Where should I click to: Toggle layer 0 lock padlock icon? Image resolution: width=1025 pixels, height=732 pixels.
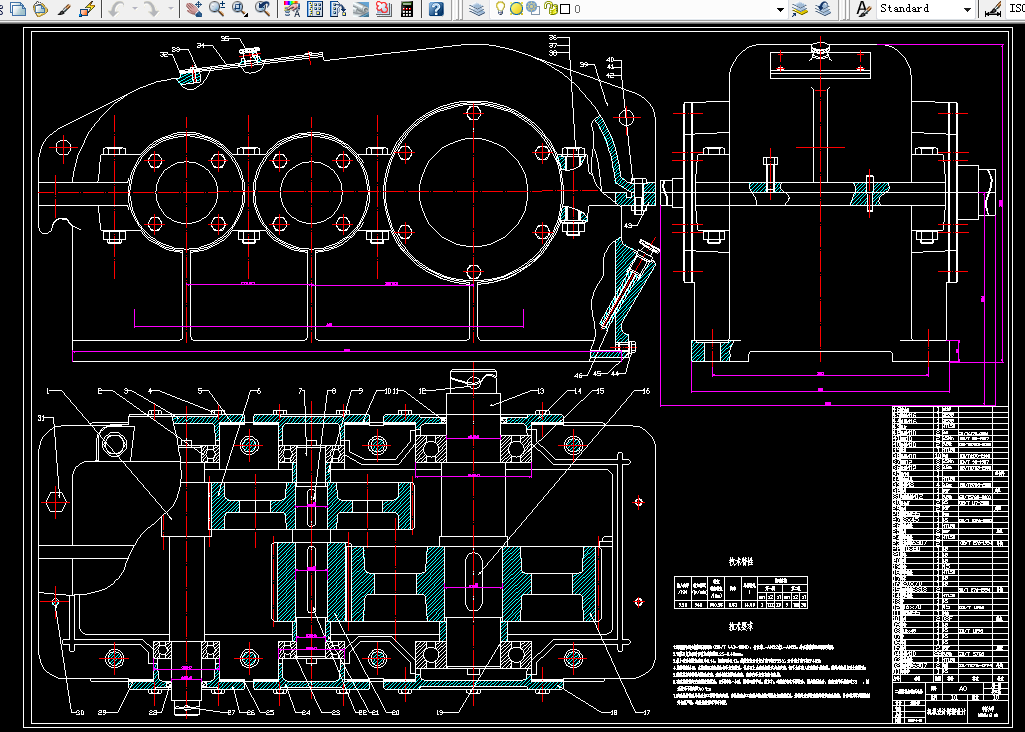click(550, 8)
